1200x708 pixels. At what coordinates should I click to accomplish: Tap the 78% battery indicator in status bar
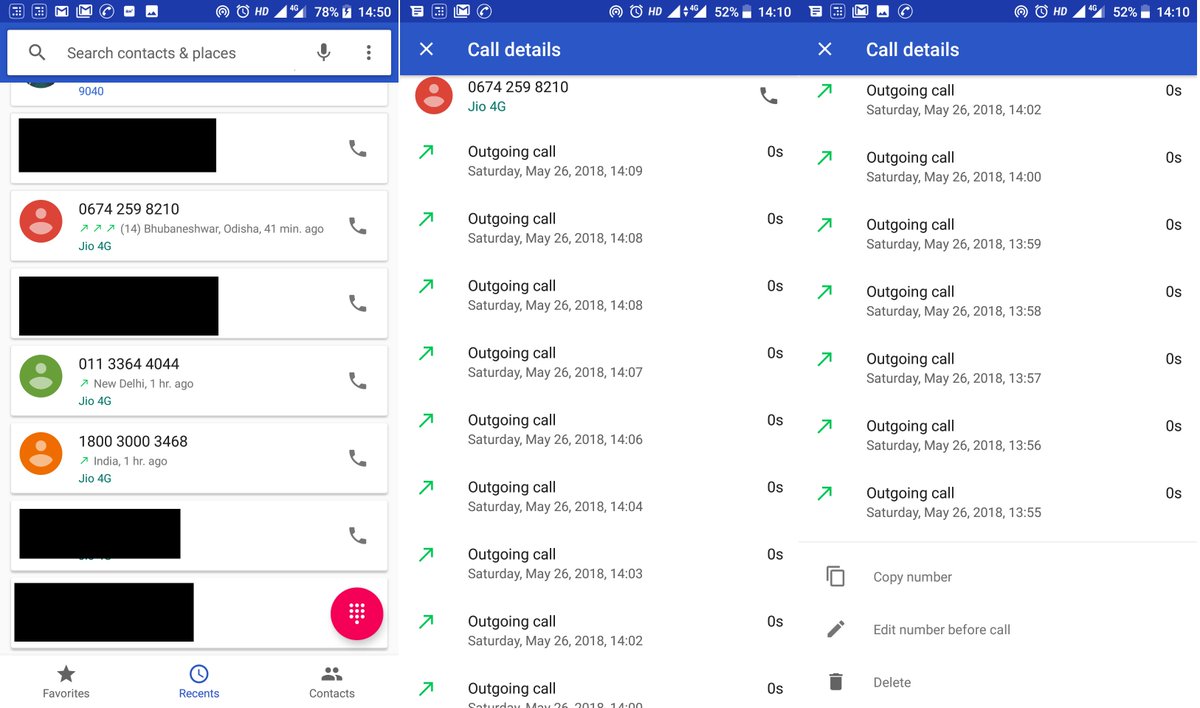(x=333, y=12)
